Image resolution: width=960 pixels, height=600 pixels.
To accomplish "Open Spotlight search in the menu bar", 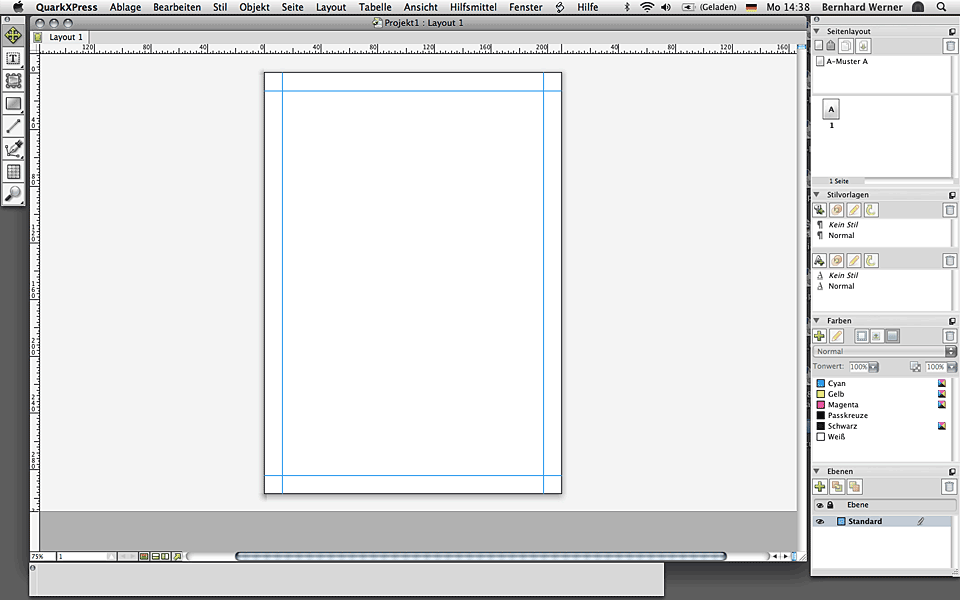I will pos(942,7).
